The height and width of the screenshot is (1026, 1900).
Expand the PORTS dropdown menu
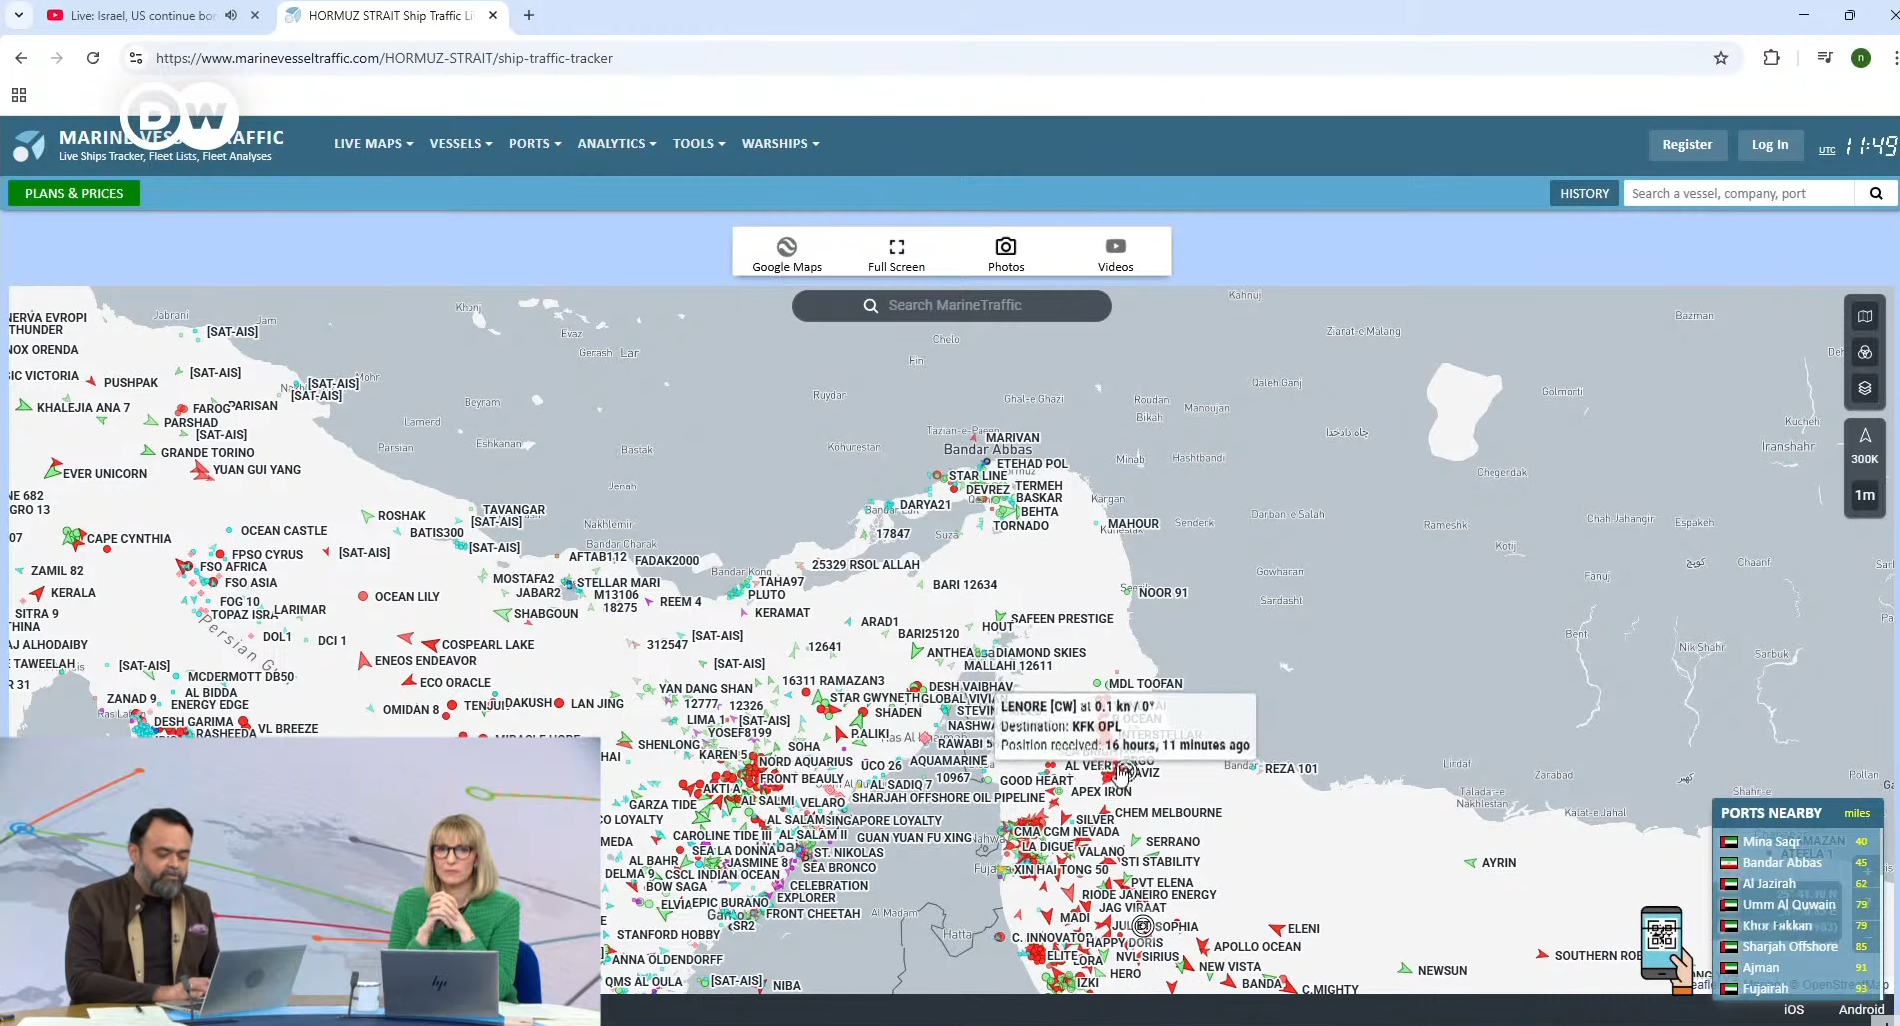(535, 144)
